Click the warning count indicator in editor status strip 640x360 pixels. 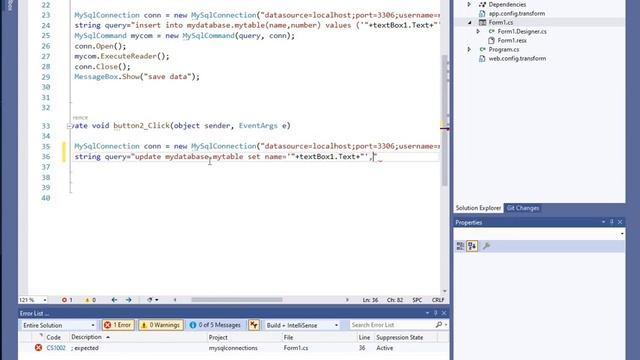[90, 300]
